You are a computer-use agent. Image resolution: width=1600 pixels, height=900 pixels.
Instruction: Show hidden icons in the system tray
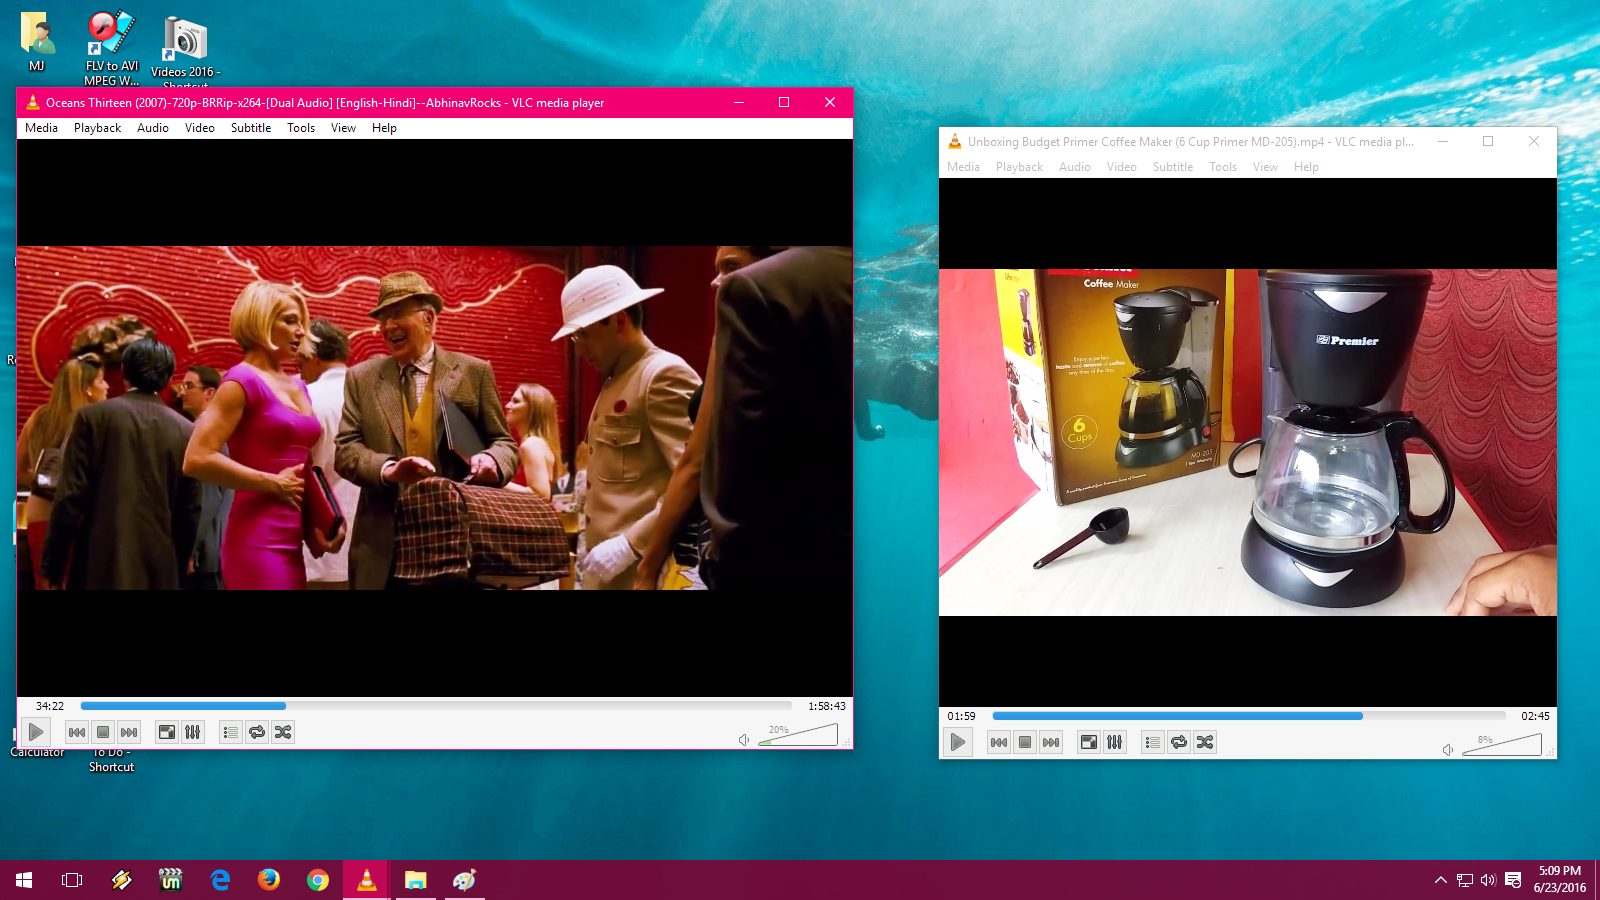point(1440,880)
